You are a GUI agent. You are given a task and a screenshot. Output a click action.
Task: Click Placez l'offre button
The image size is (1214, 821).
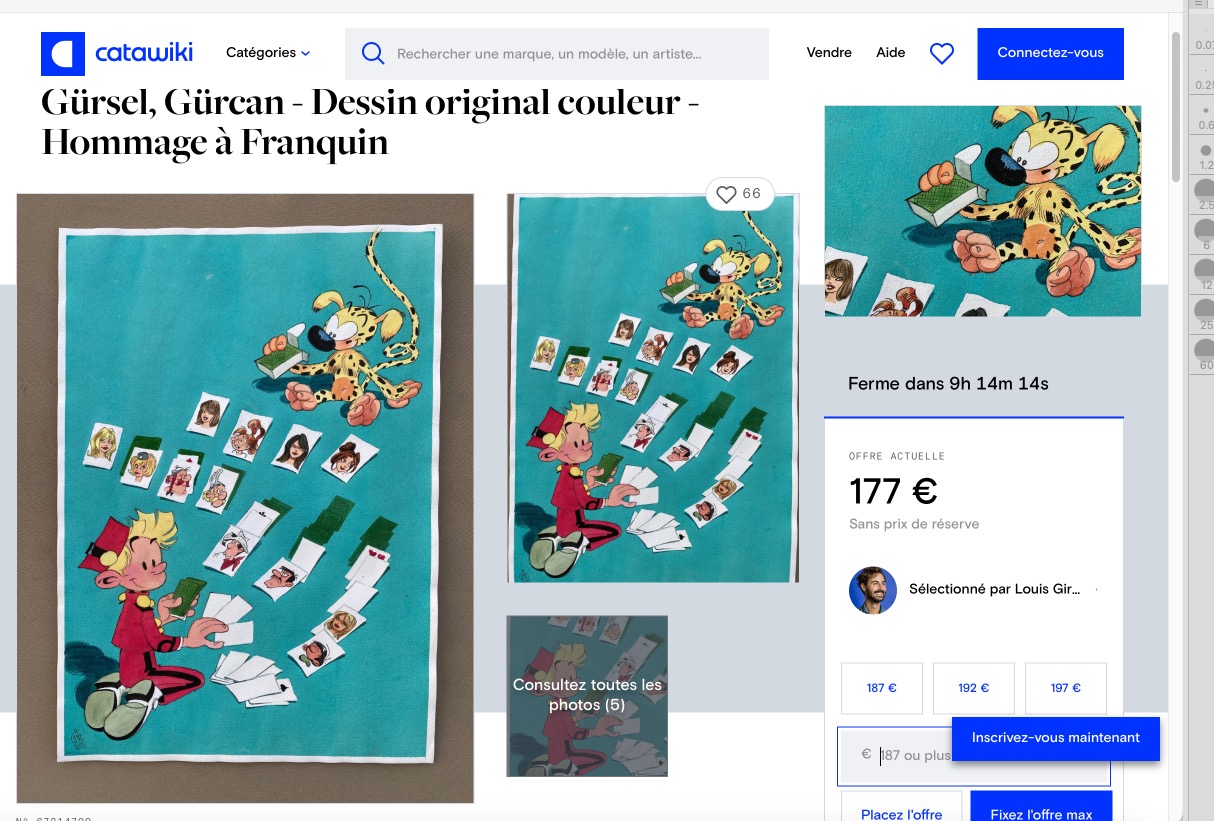[901, 808]
